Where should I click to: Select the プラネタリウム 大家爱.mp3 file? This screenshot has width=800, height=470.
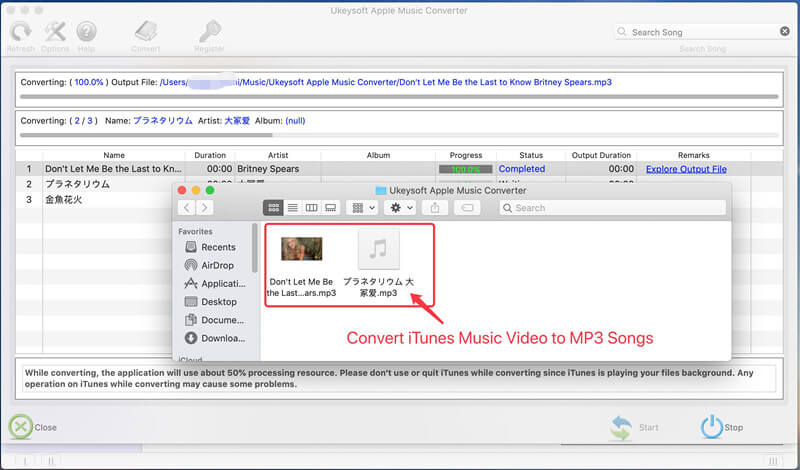point(378,265)
